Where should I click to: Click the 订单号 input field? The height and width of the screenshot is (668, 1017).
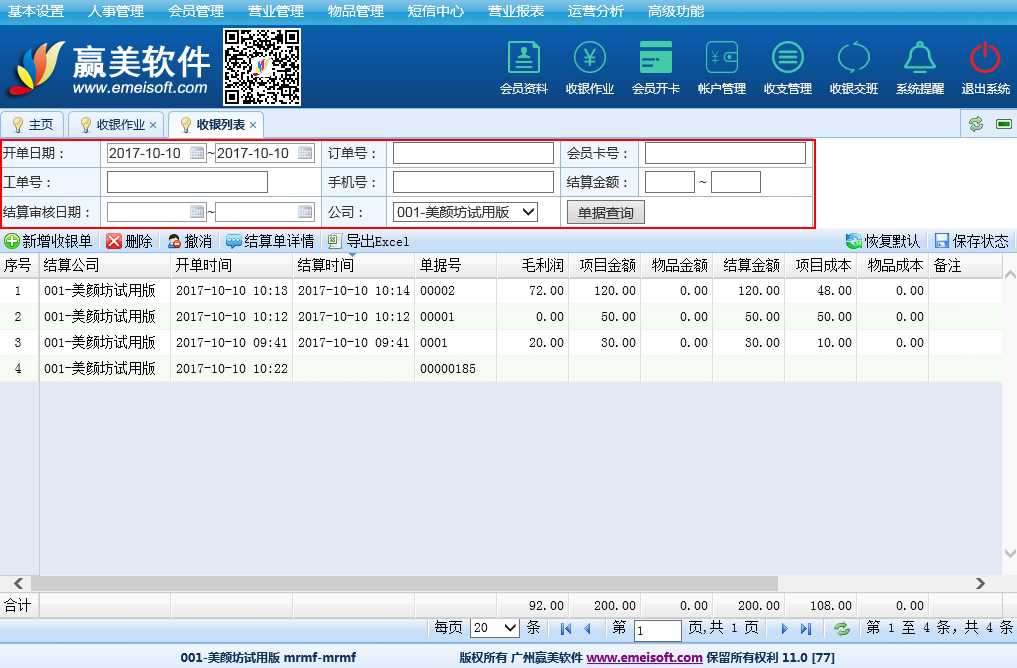(x=473, y=153)
